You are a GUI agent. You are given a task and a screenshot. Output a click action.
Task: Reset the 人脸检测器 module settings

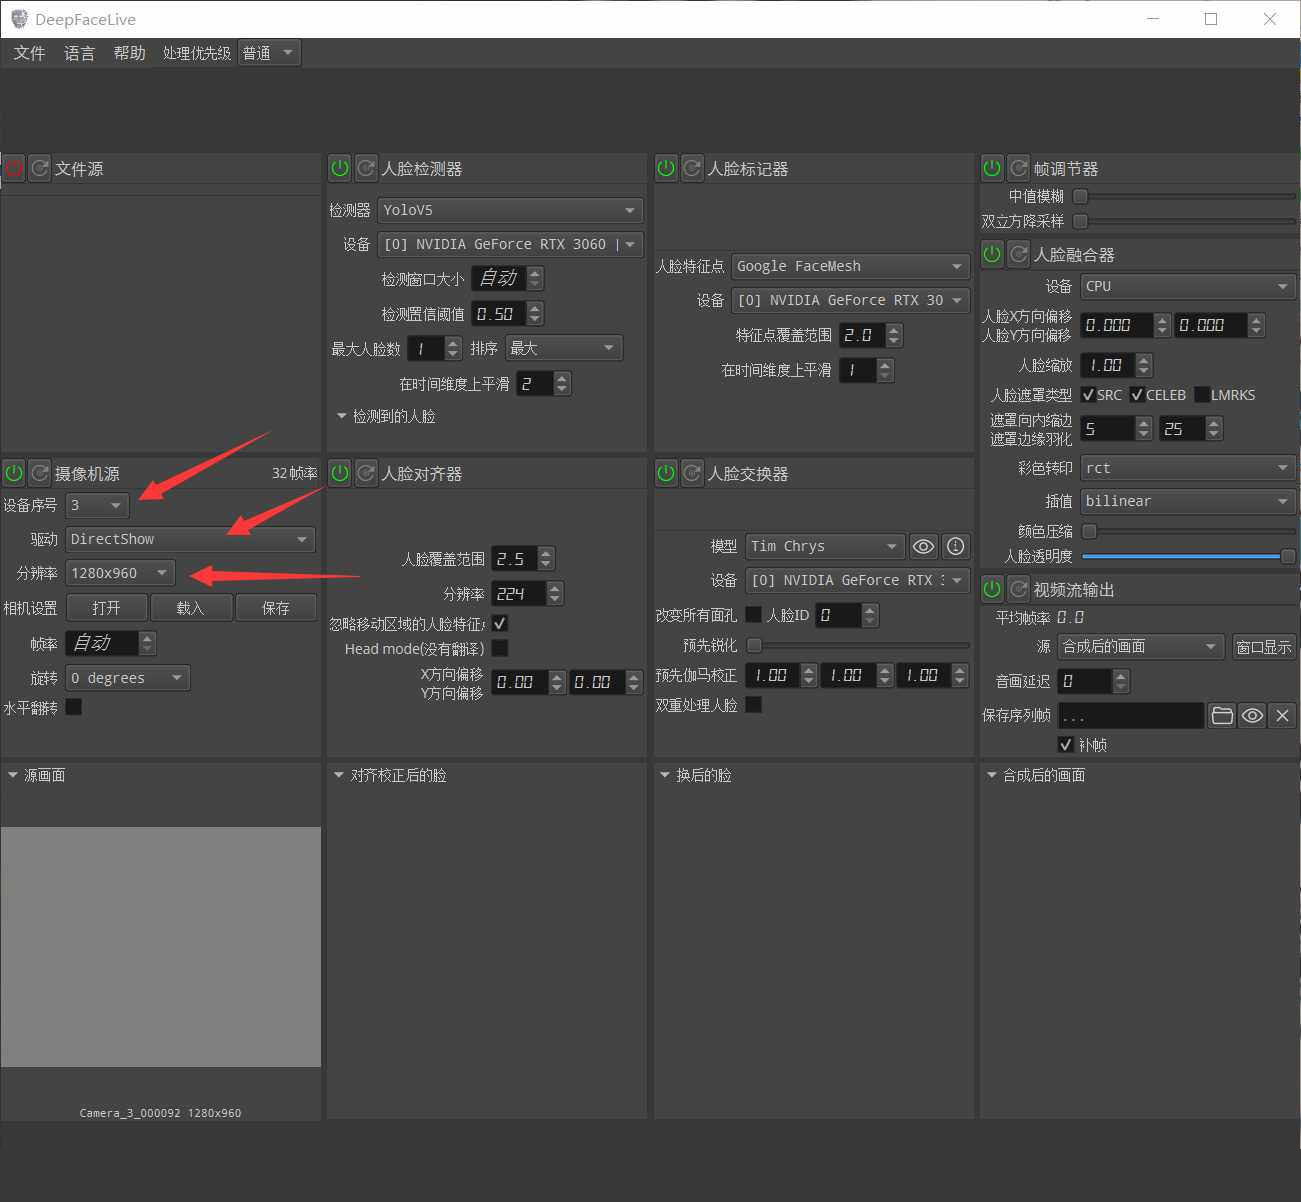[366, 168]
